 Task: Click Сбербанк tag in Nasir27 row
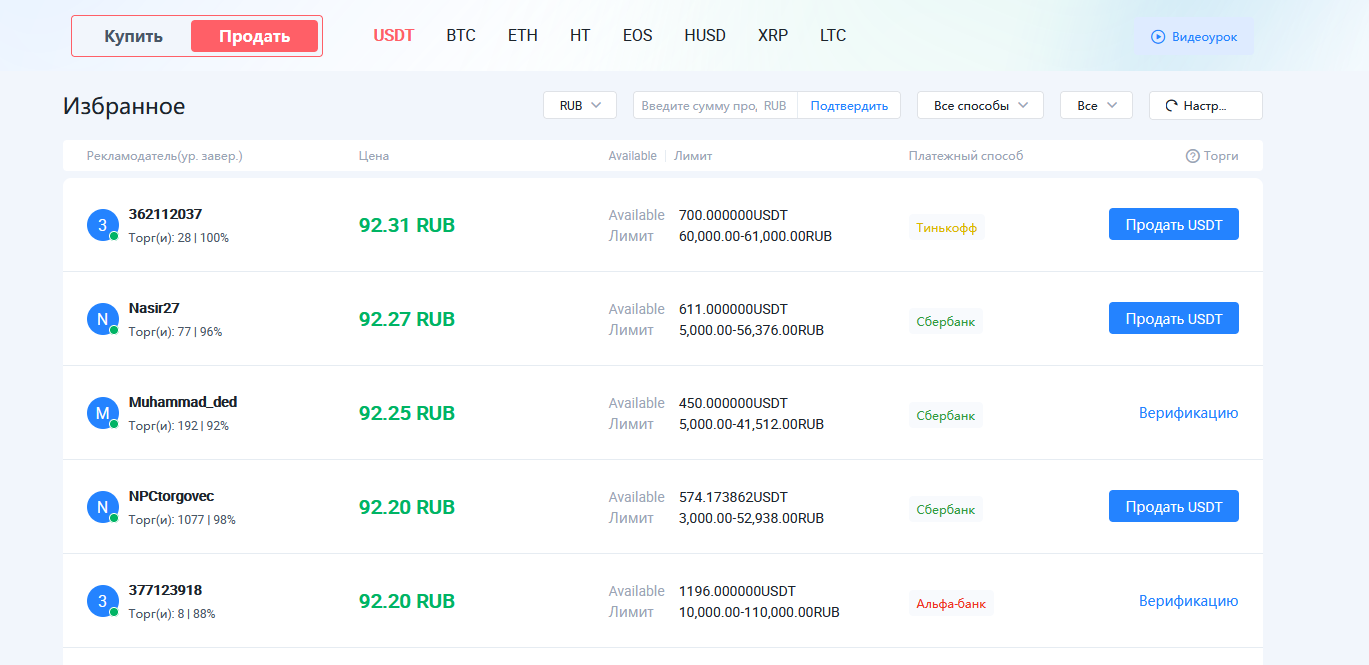pyautogui.click(x=946, y=322)
